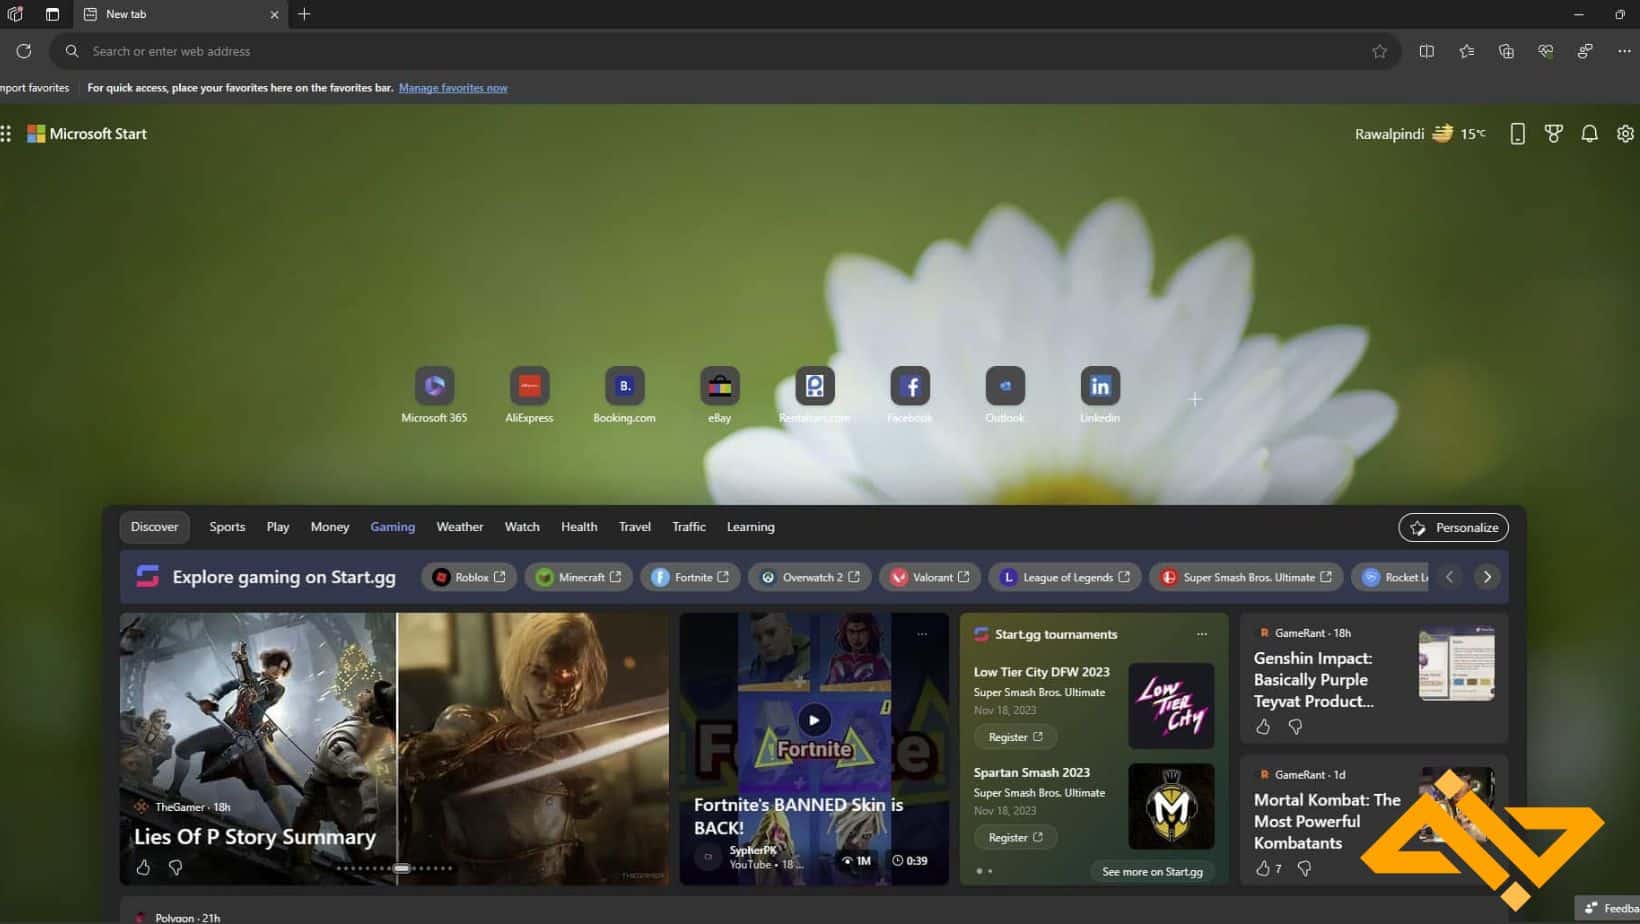Switch to the Play tab
Screen dimensions: 1640x924
278,527
